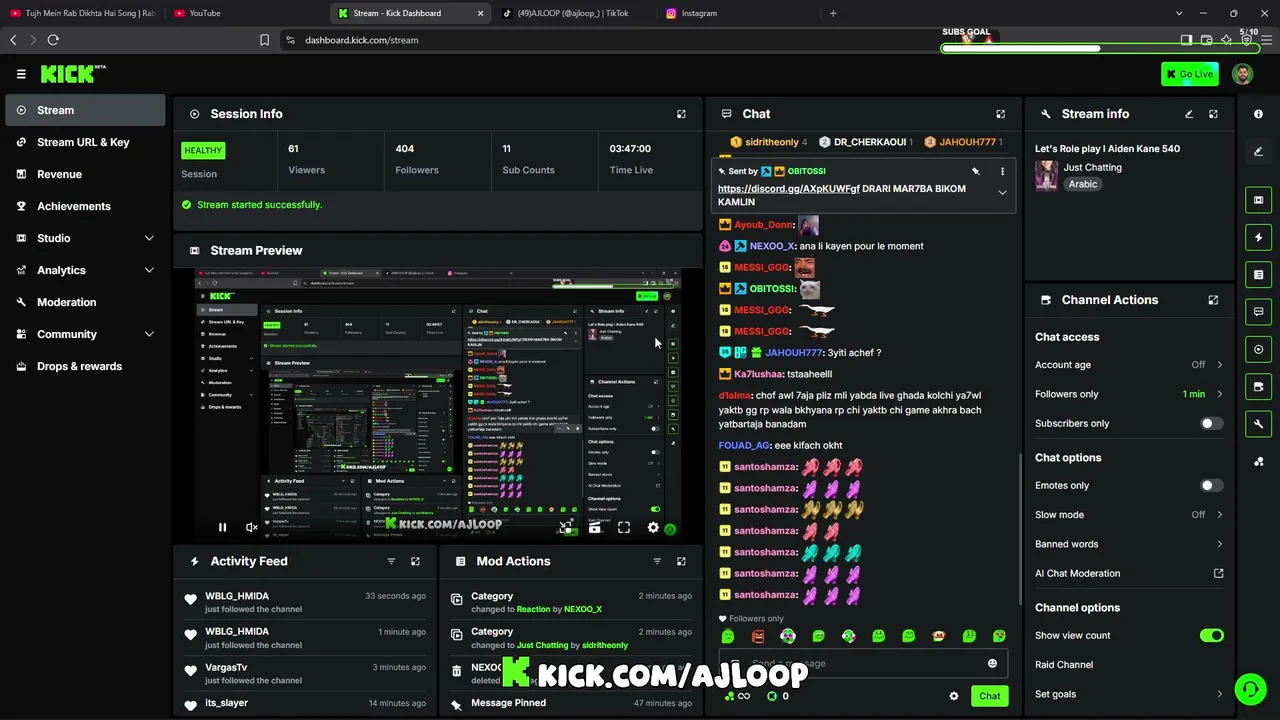Reload the browser page

pyautogui.click(x=53, y=40)
